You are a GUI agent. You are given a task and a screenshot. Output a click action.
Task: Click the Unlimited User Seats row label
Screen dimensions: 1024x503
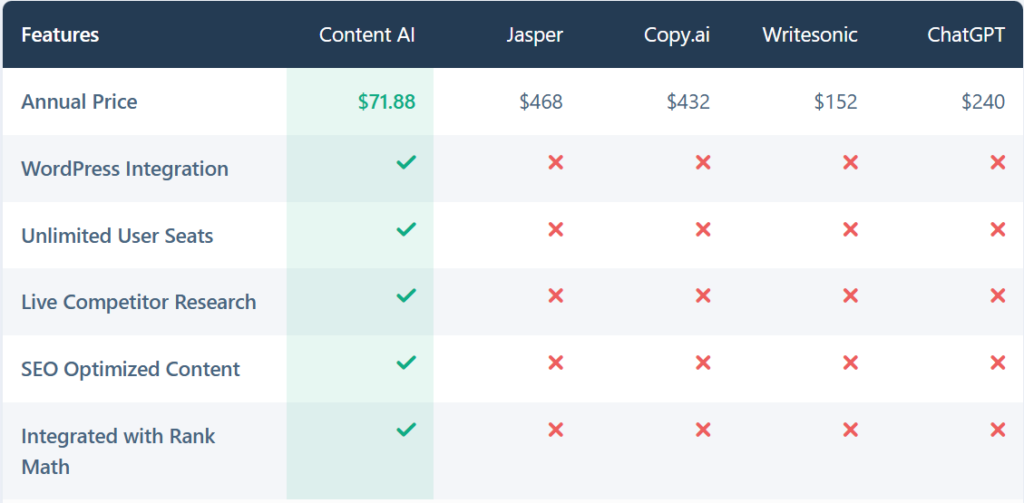(x=118, y=236)
